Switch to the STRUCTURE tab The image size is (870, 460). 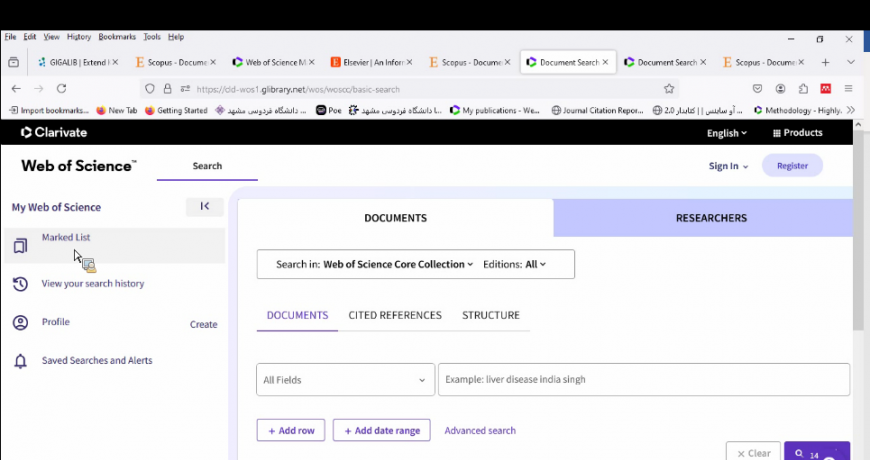pyautogui.click(x=491, y=315)
